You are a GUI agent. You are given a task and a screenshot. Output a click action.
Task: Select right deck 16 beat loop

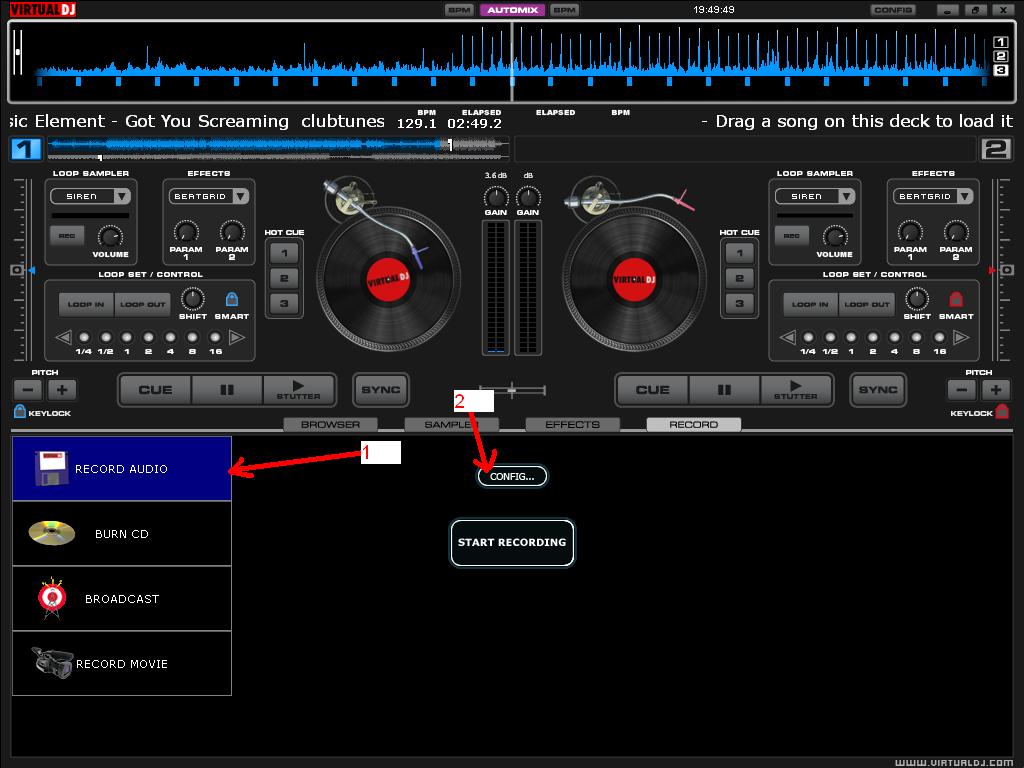click(939, 338)
